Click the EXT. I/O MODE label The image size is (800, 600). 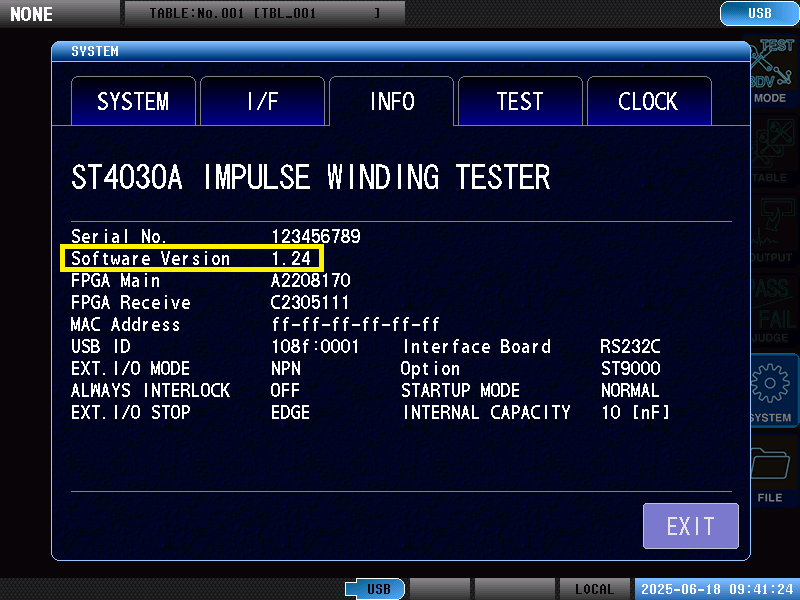pyautogui.click(x=131, y=368)
